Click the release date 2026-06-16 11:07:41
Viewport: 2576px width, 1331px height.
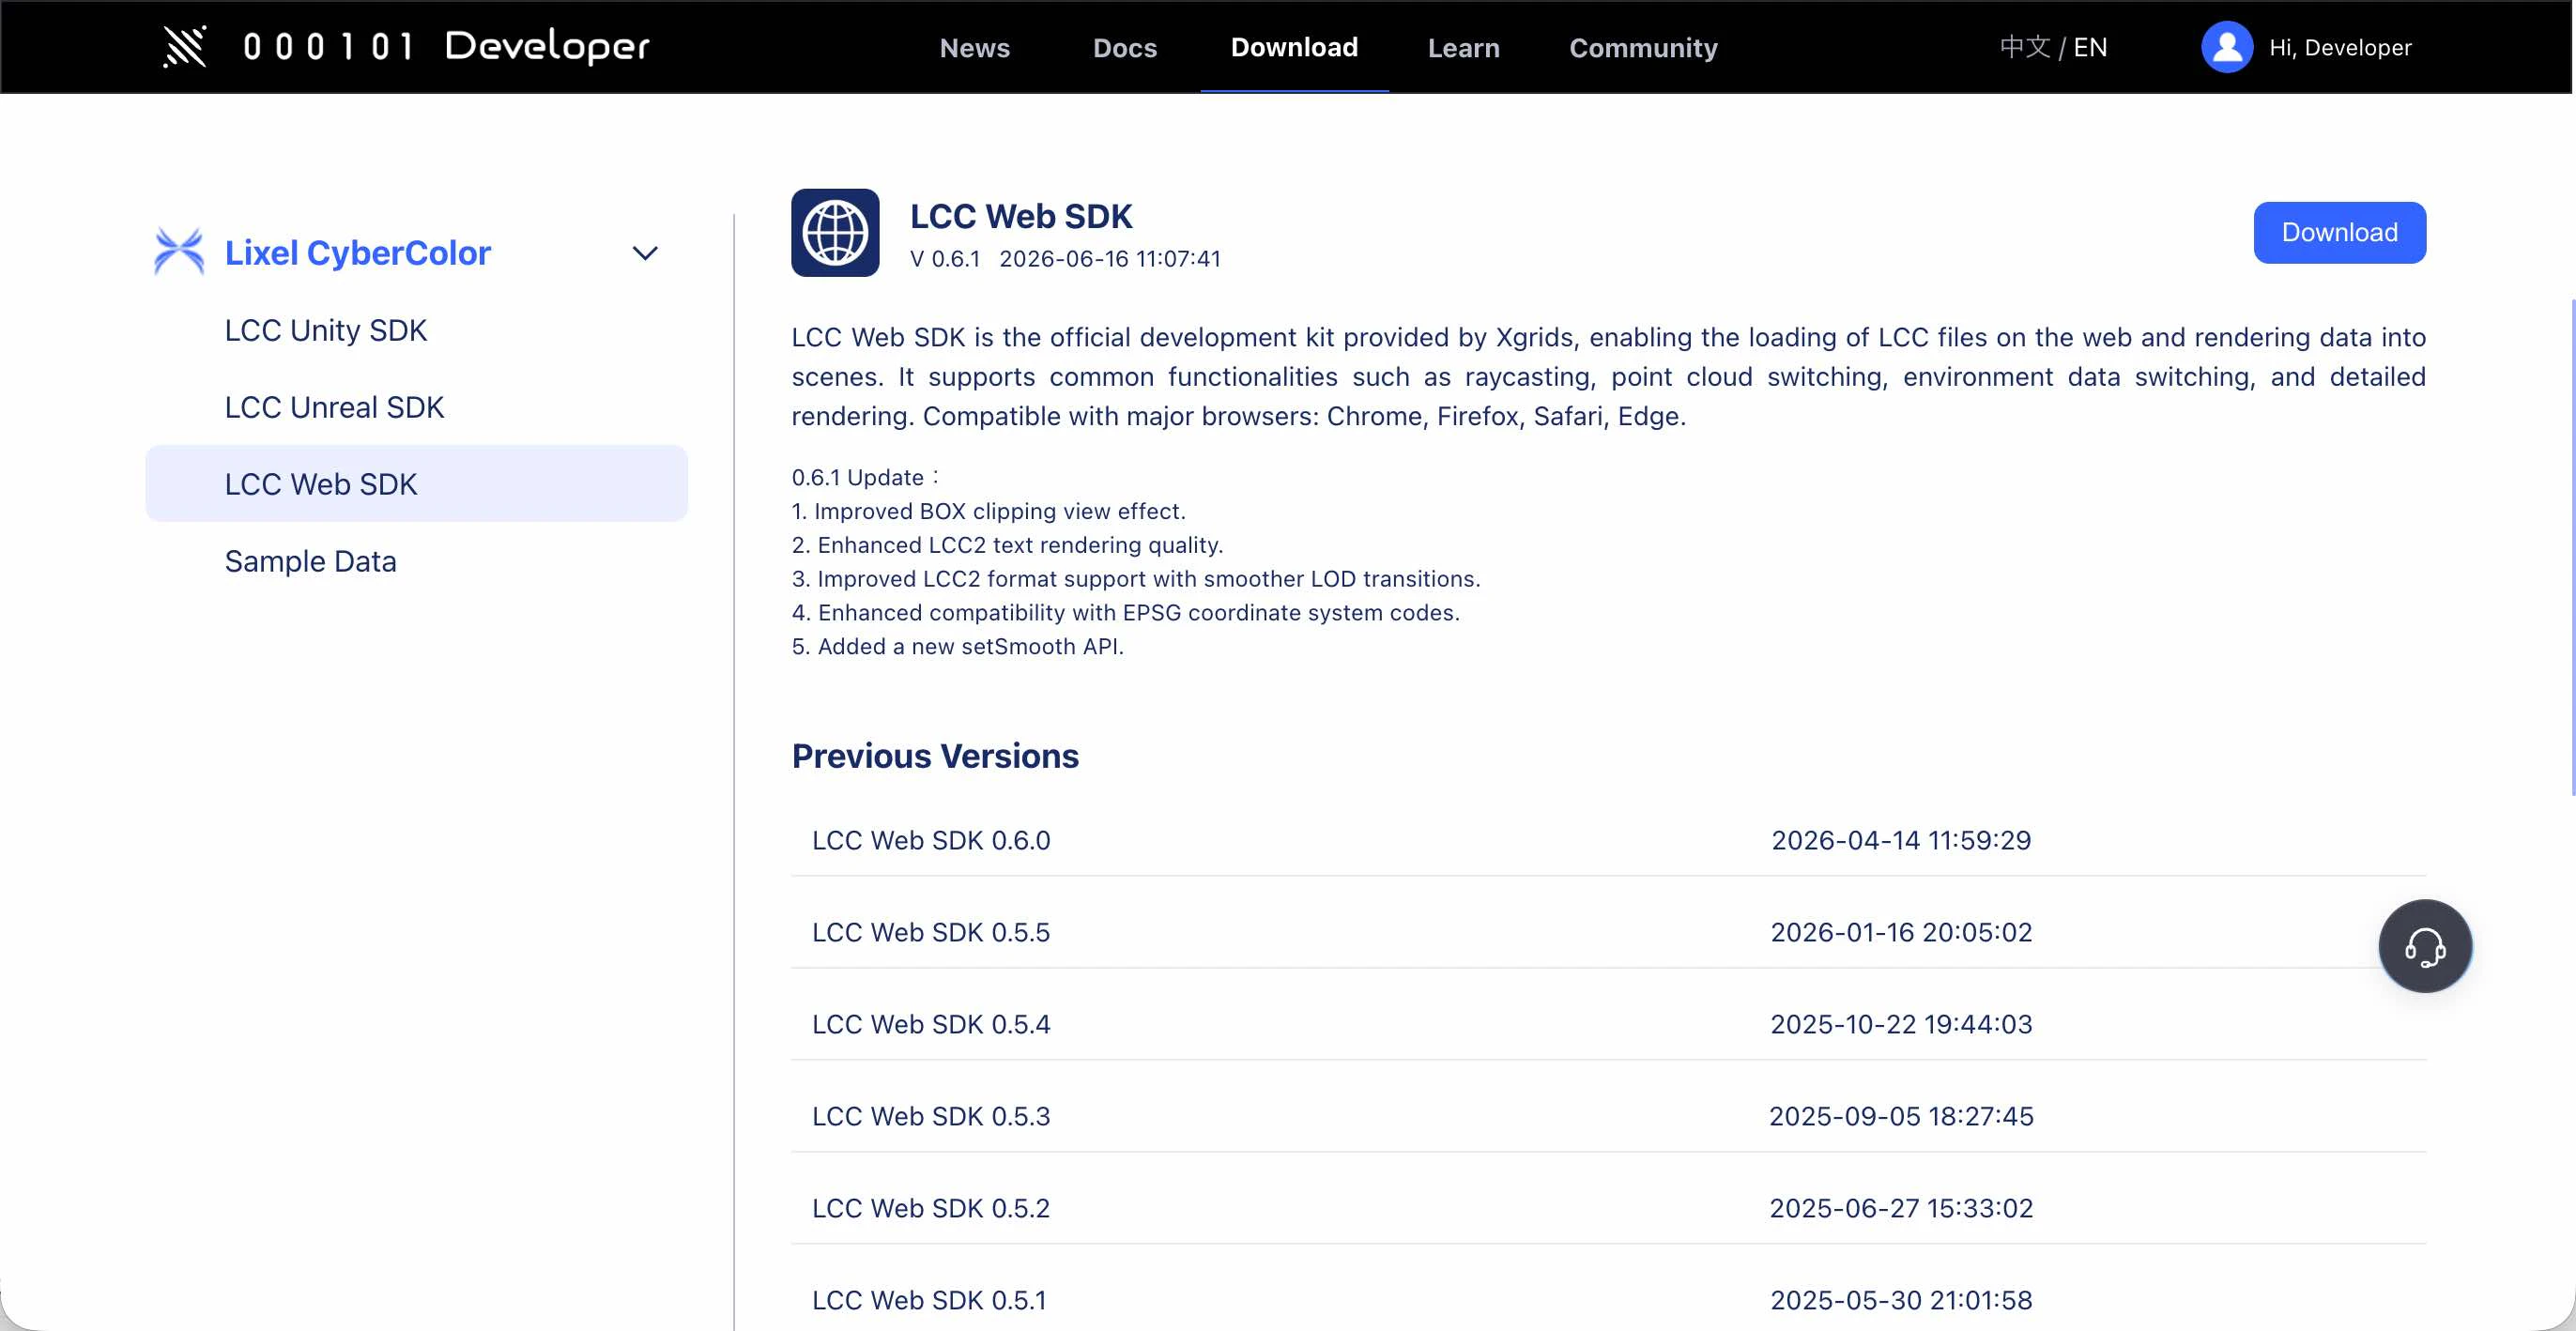tap(1109, 258)
